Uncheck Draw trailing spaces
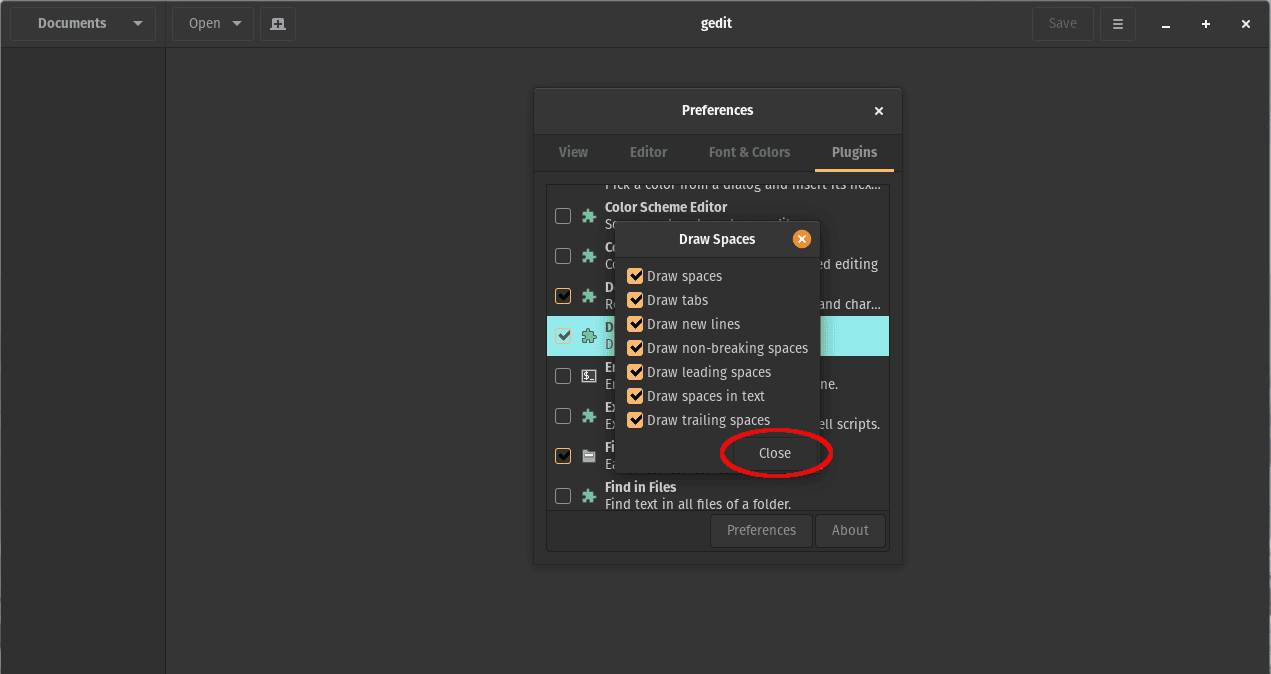 click(635, 420)
